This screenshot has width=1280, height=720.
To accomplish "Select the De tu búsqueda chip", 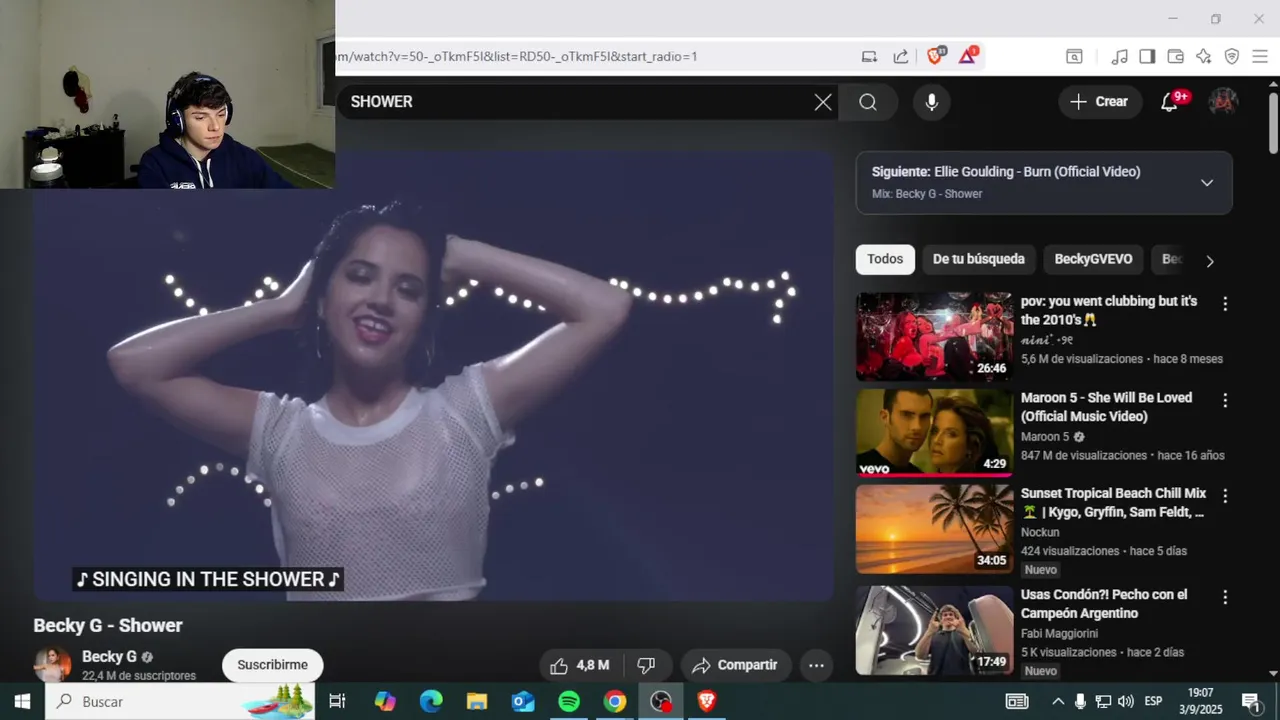I will (979, 259).
